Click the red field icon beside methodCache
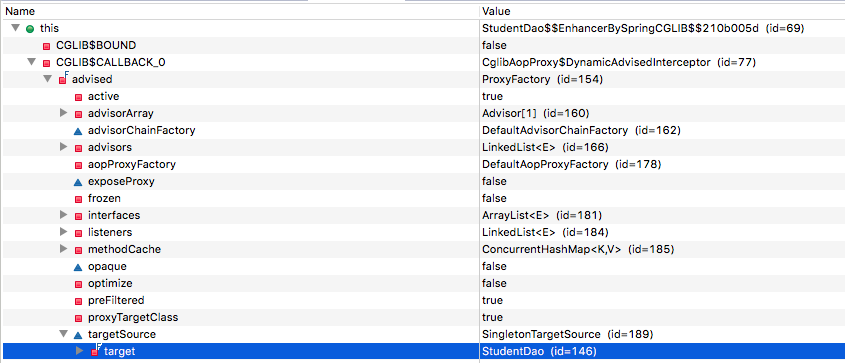The image size is (845, 363). click(x=78, y=250)
